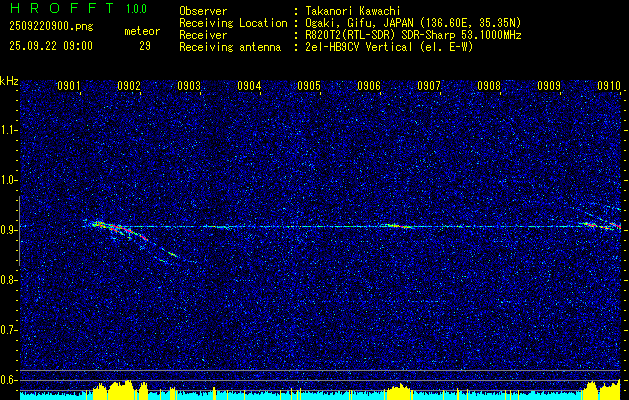Click the 0.8 kHz axis label
This screenshot has height=400, width=629.
point(8,280)
